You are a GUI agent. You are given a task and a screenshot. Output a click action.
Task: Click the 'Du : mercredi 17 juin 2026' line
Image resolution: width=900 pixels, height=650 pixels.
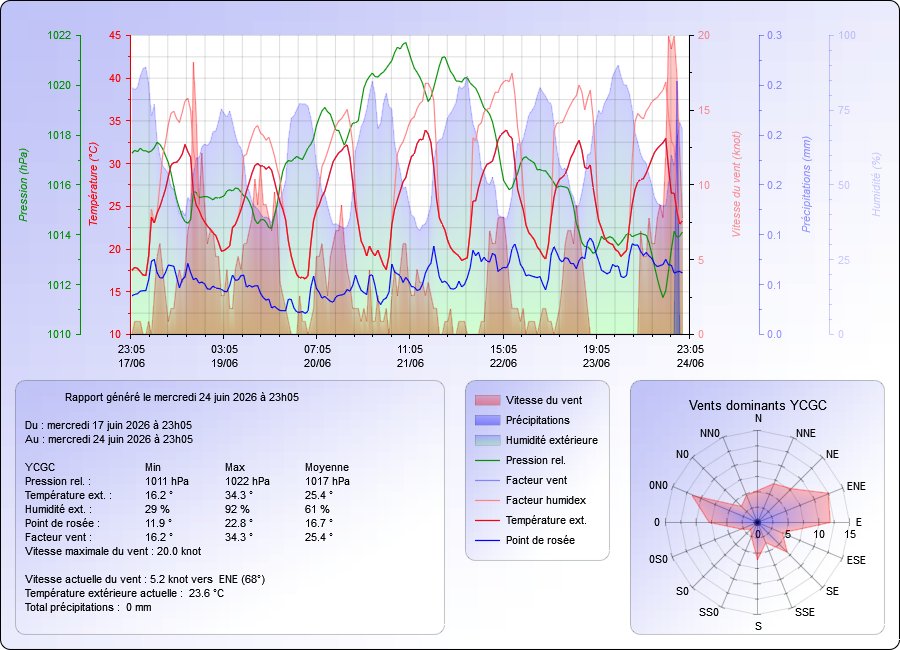[x=108, y=425]
